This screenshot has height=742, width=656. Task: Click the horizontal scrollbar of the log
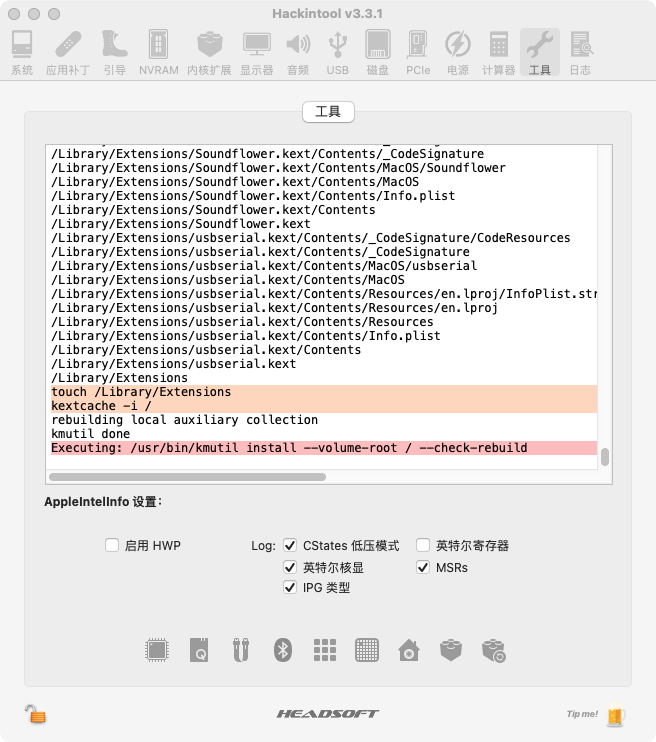187,477
